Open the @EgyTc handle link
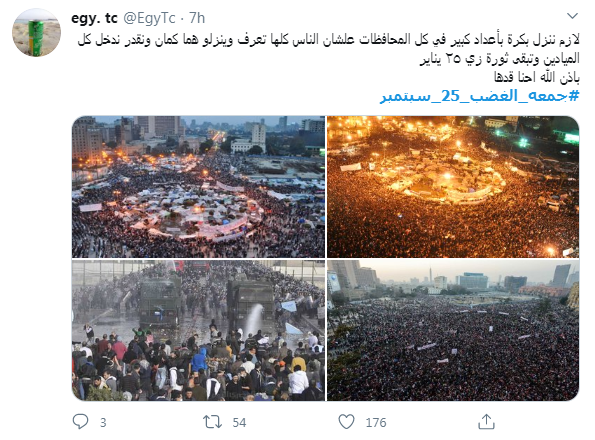Screen dimensions: 595x440 pyautogui.click(x=150, y=18)
